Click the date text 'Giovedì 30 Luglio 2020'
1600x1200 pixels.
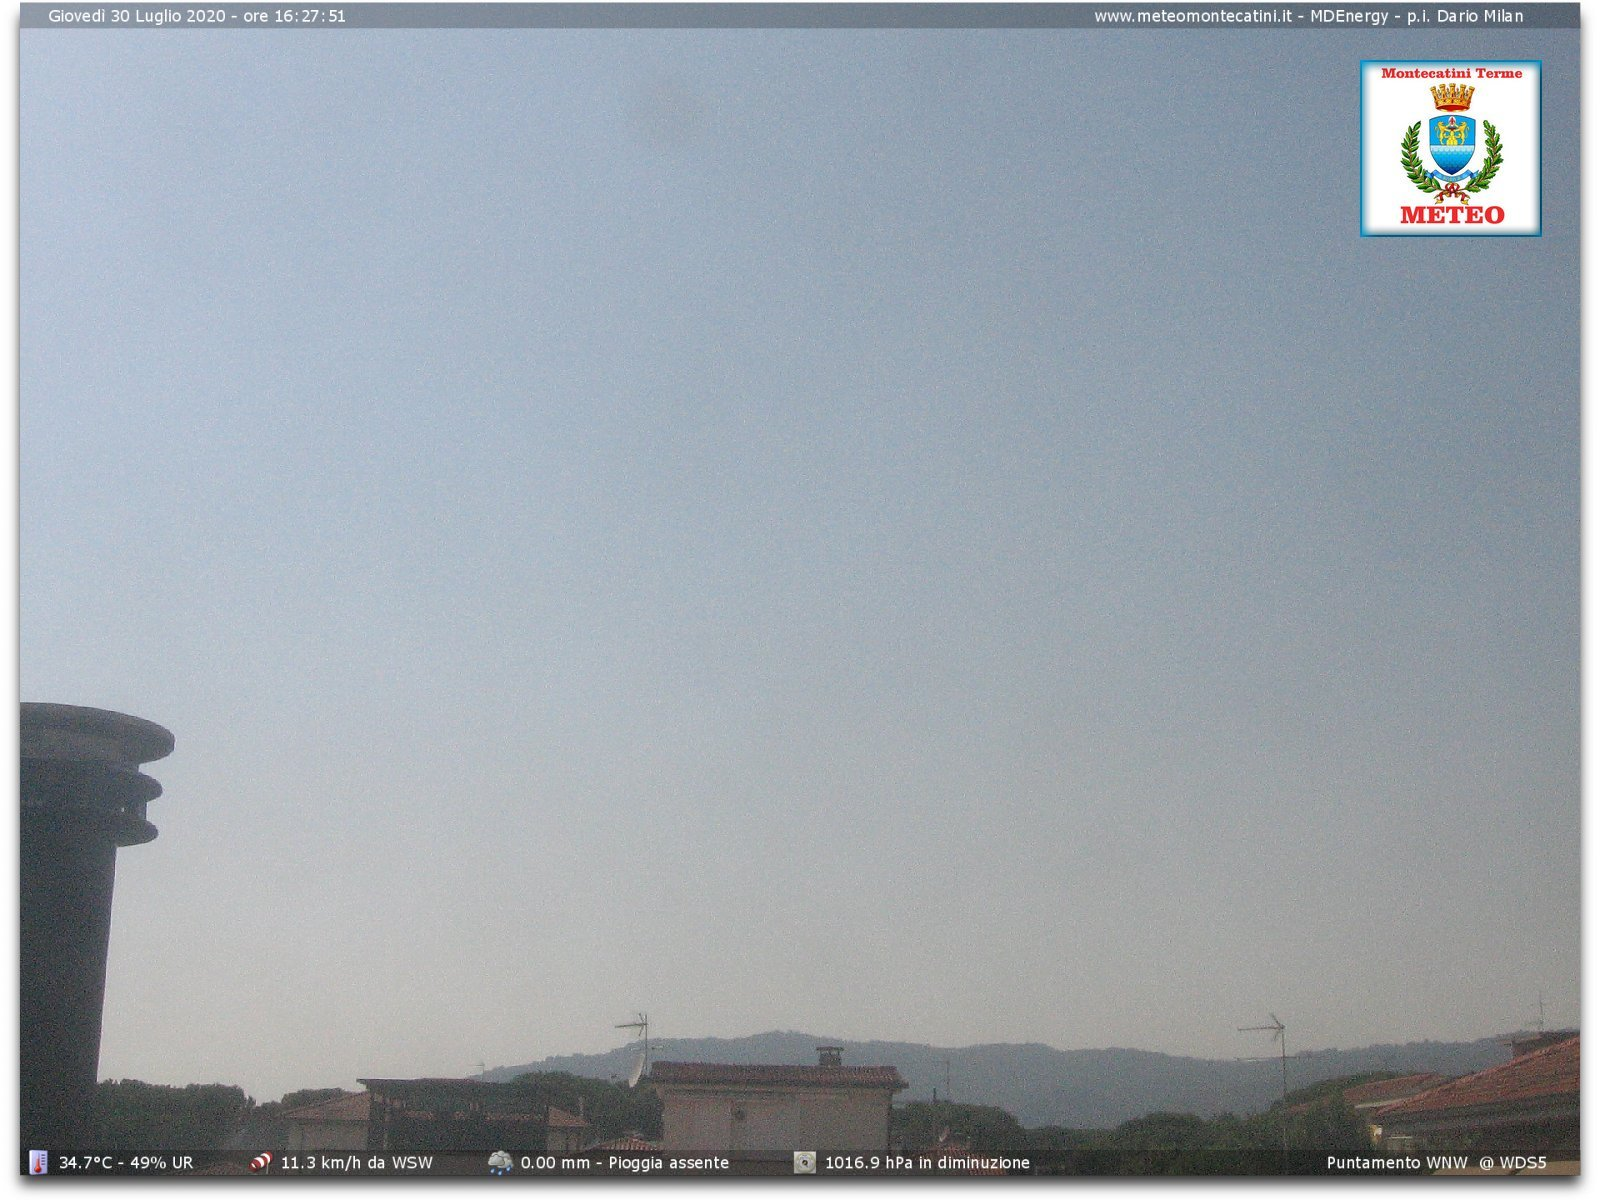click(137, 16)
